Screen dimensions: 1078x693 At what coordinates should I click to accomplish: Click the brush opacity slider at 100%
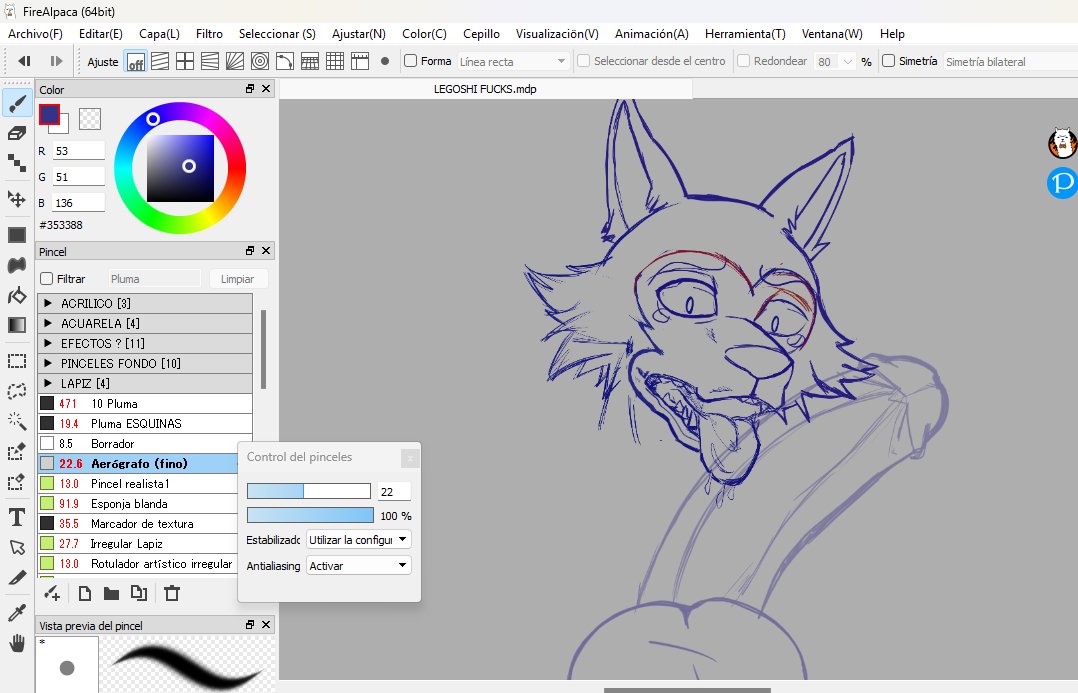pyautogui.click(x=310, y=516)
